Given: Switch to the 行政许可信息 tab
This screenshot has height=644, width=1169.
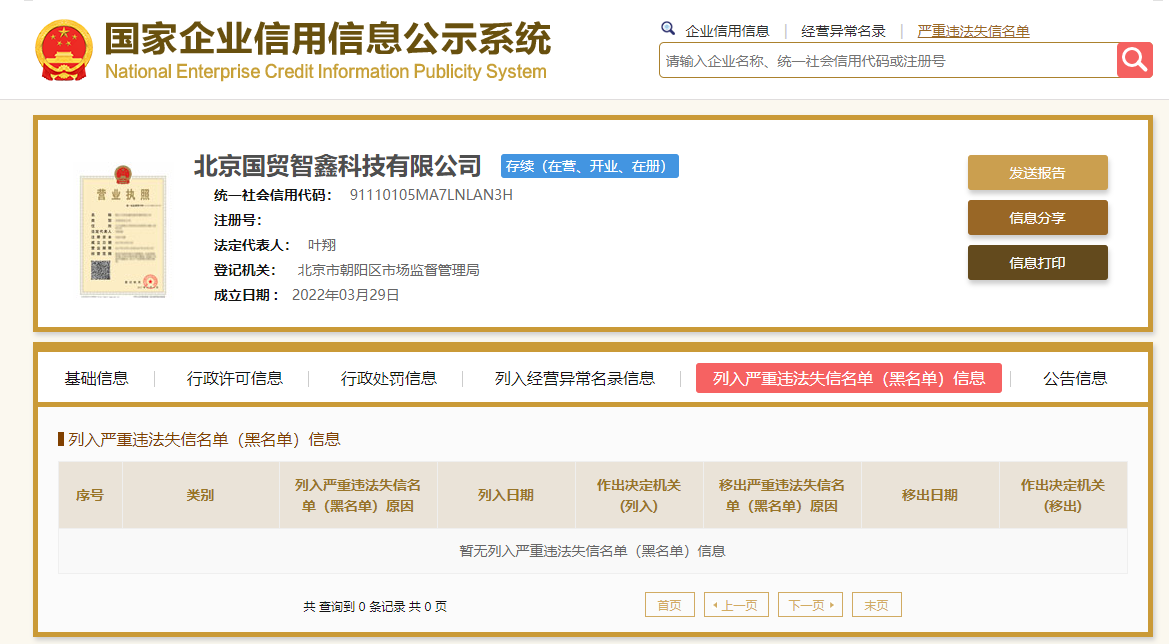Looking at the screenshot, I should coord(235,379).
